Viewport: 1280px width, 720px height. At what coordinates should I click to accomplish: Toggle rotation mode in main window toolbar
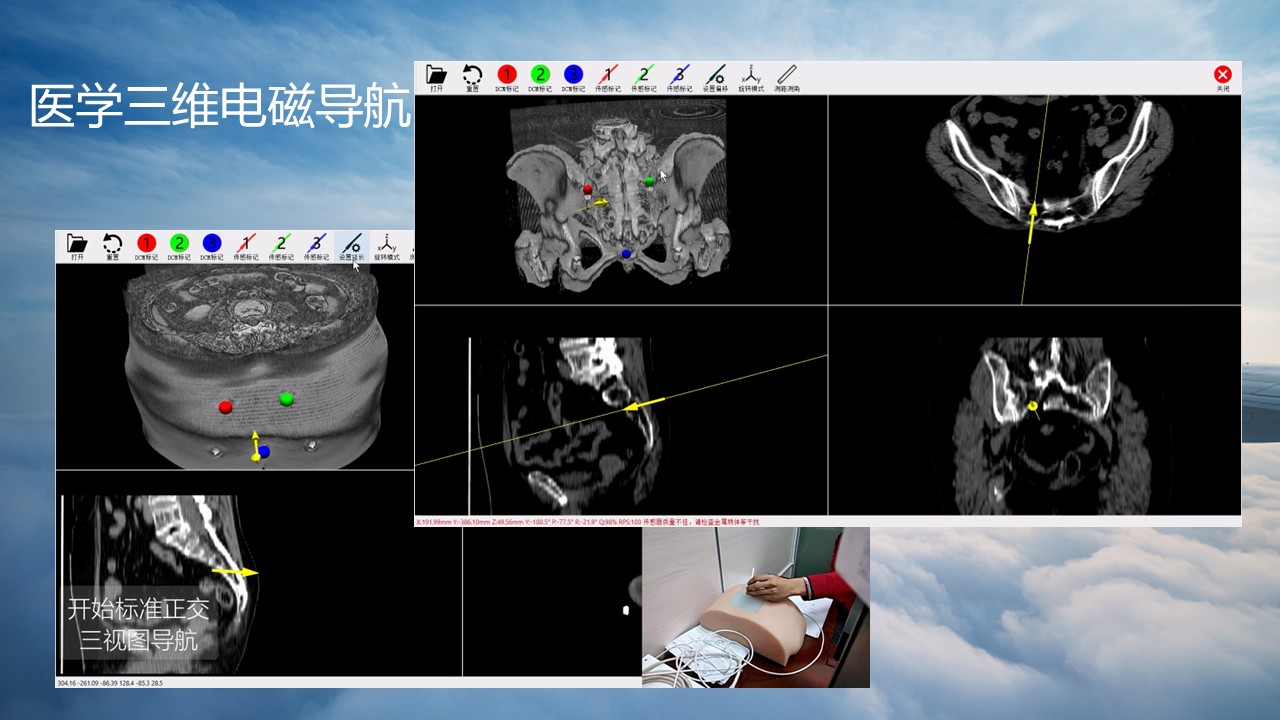pos(751,76)
